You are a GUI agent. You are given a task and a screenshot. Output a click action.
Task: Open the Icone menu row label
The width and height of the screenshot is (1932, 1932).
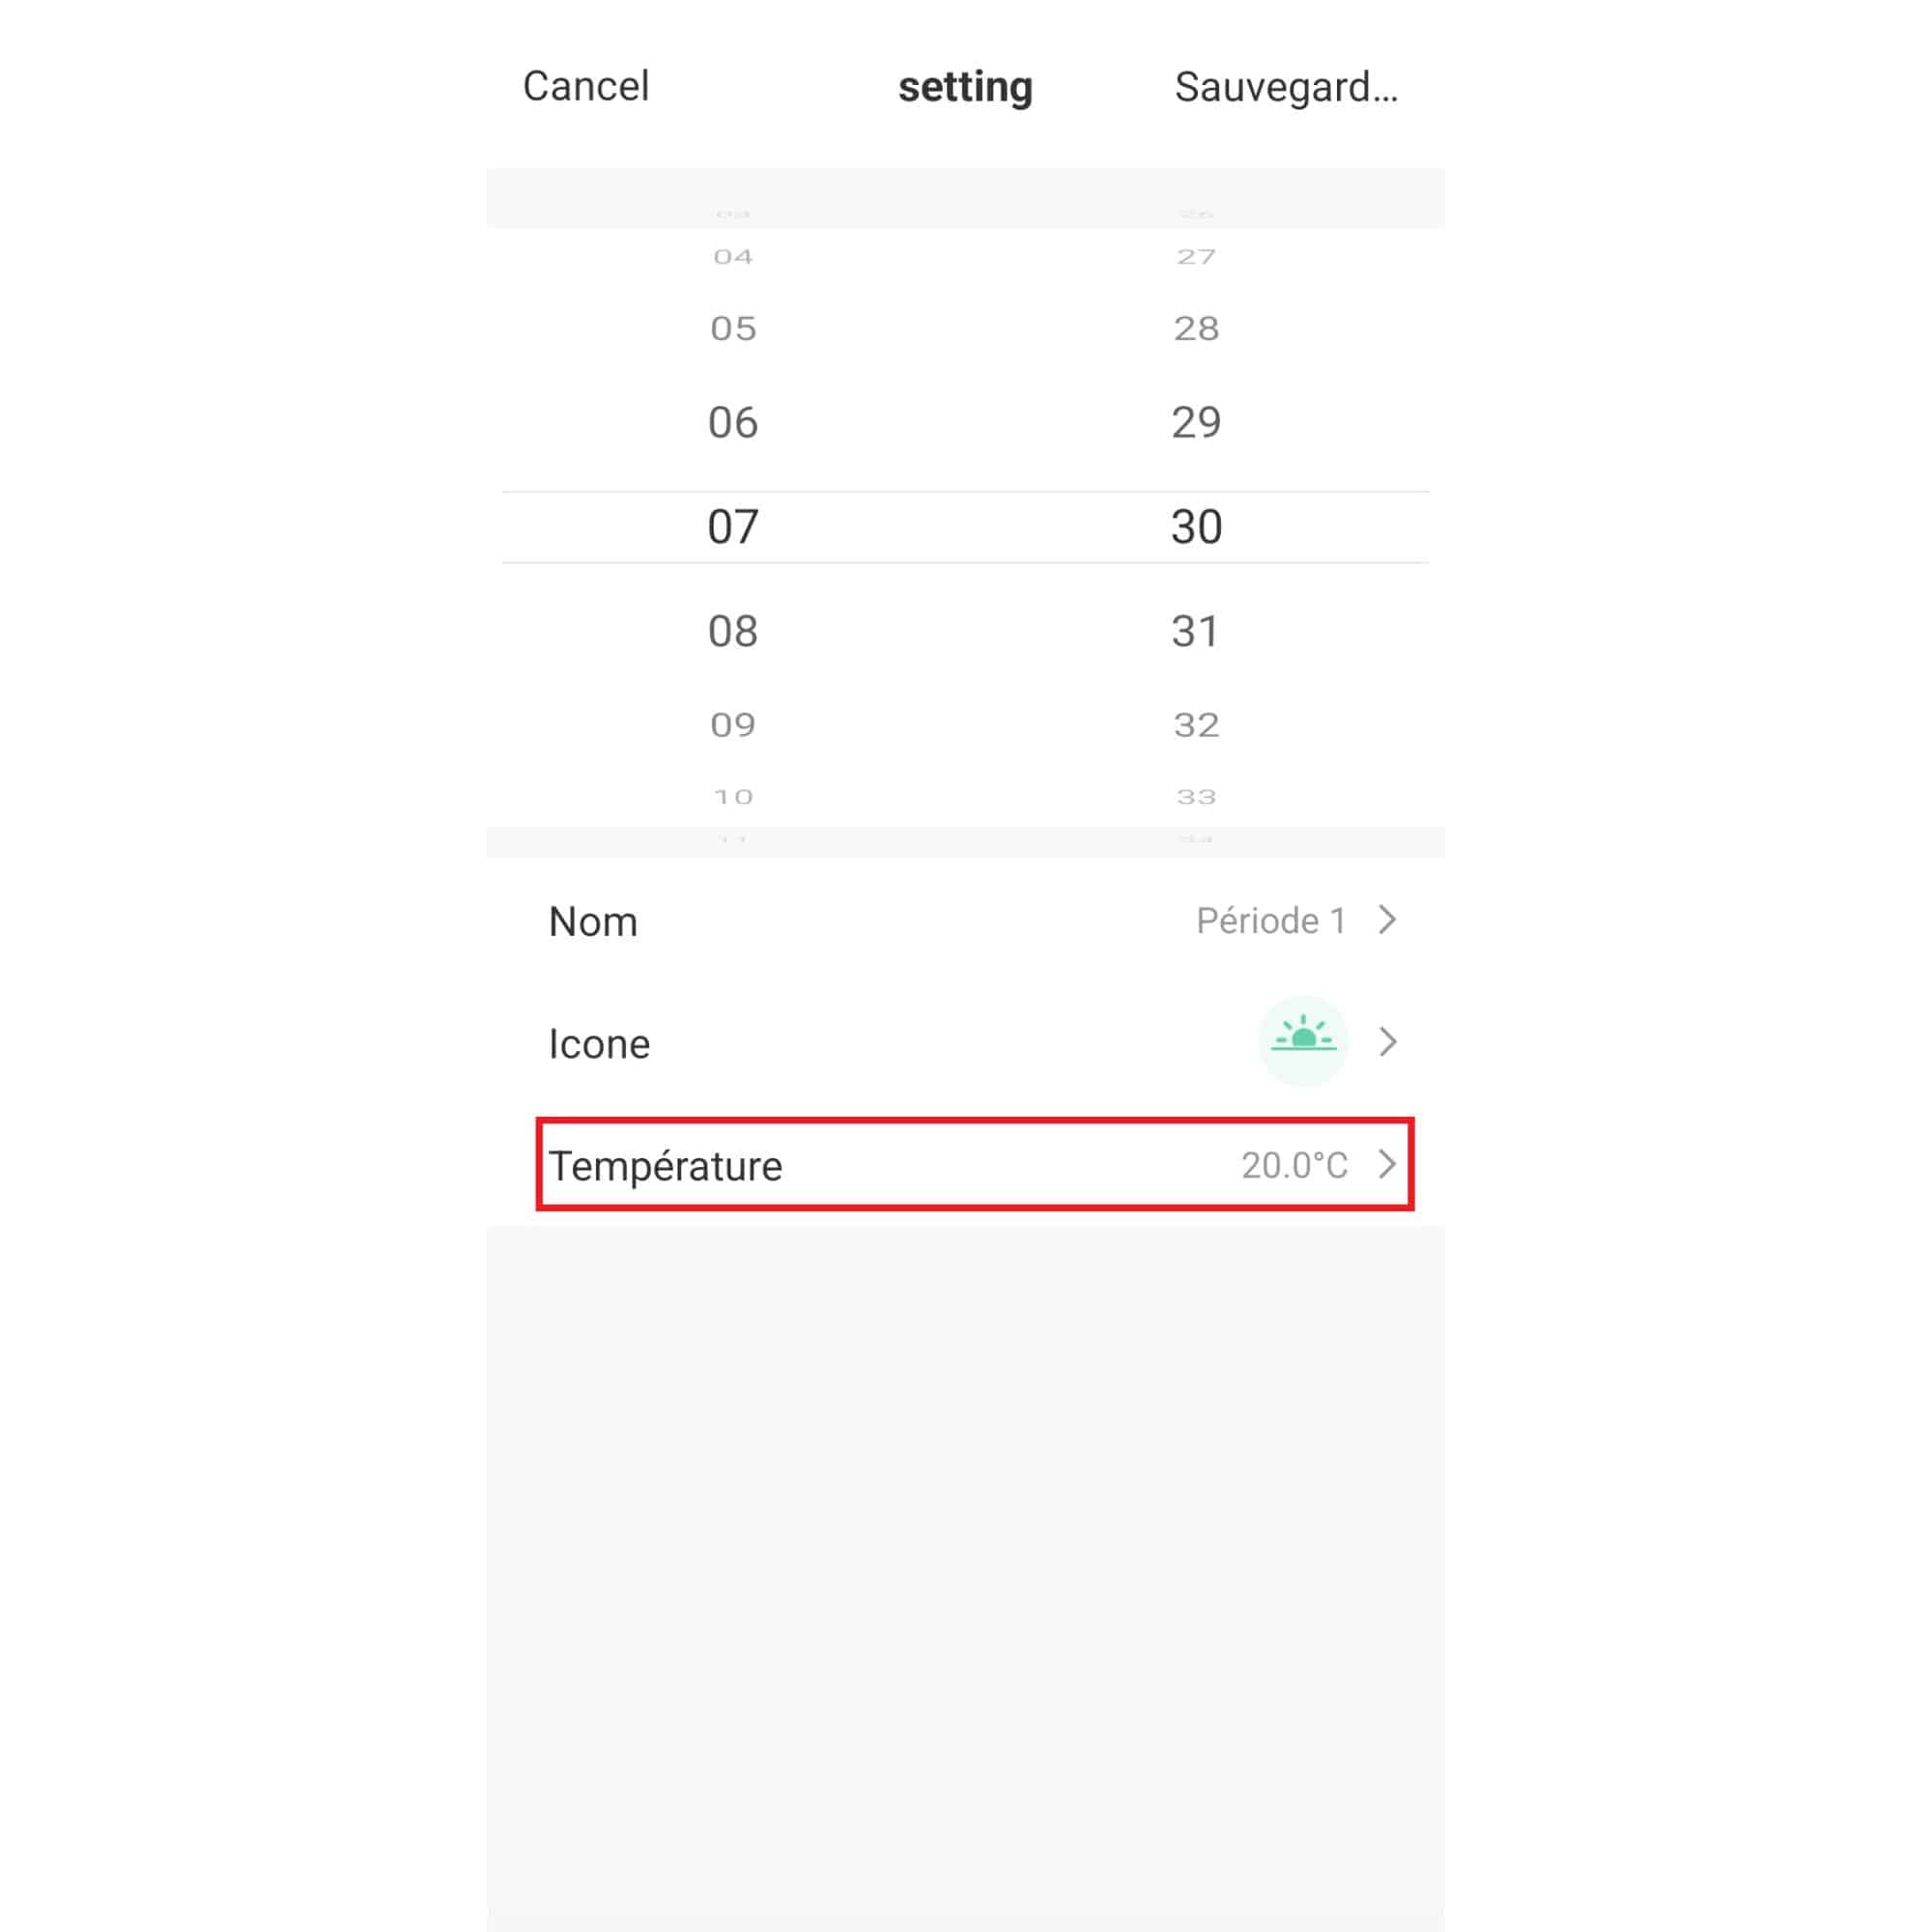pyautogui.click(x=599, y=1044)
